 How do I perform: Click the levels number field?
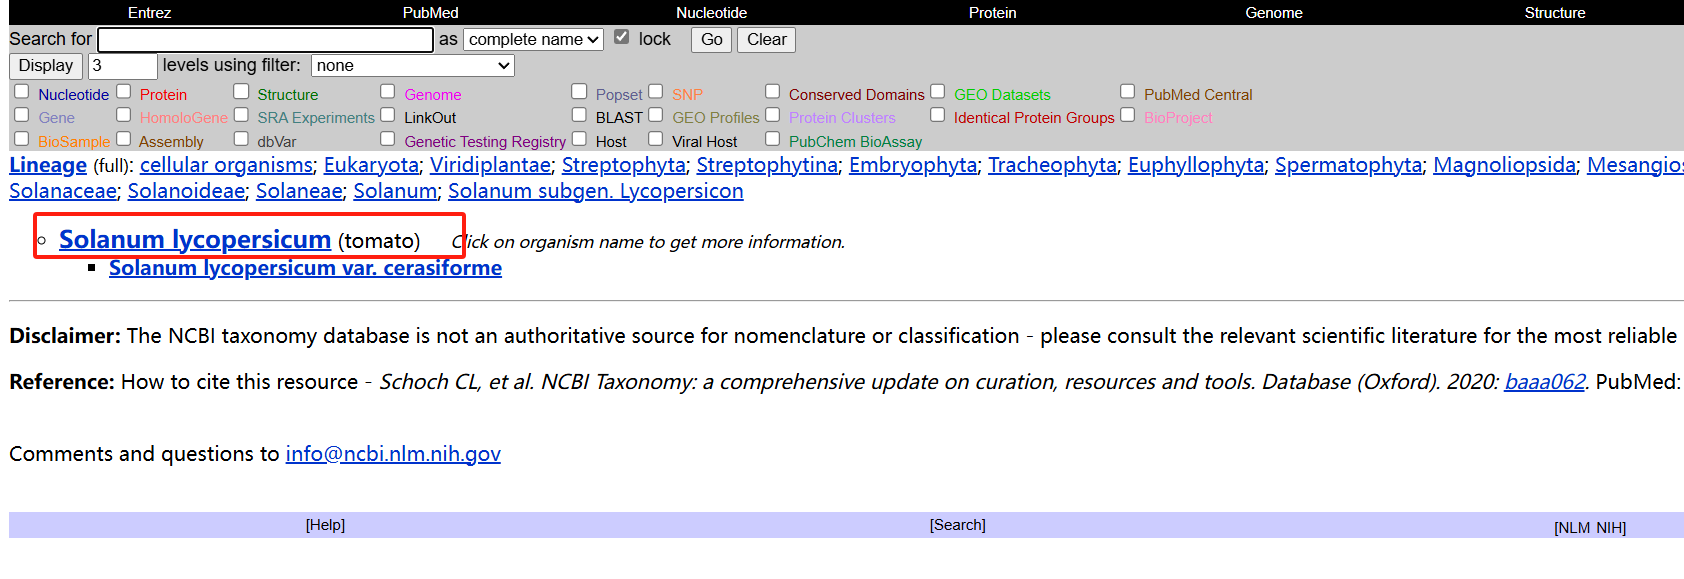(122, 65)
